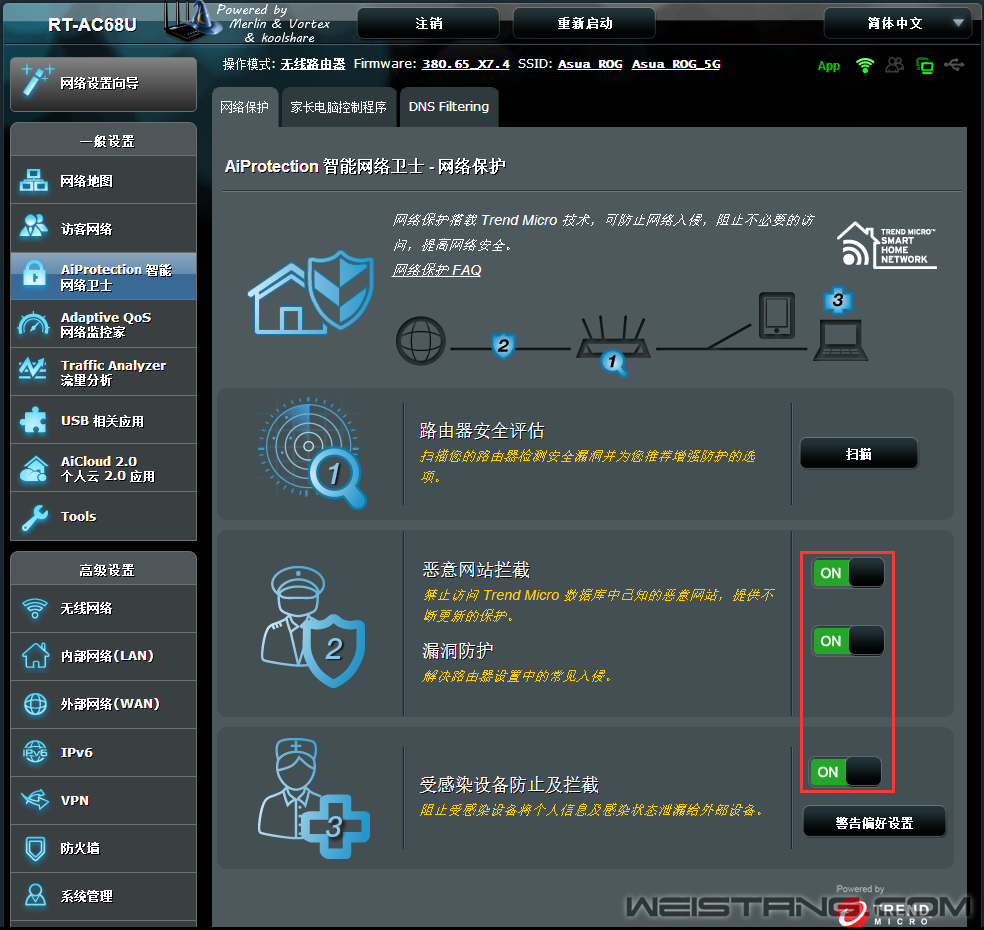984x930 pixels.
Task: Click the Trend Micro Smart Home Network logo
Action: [886, 245]
